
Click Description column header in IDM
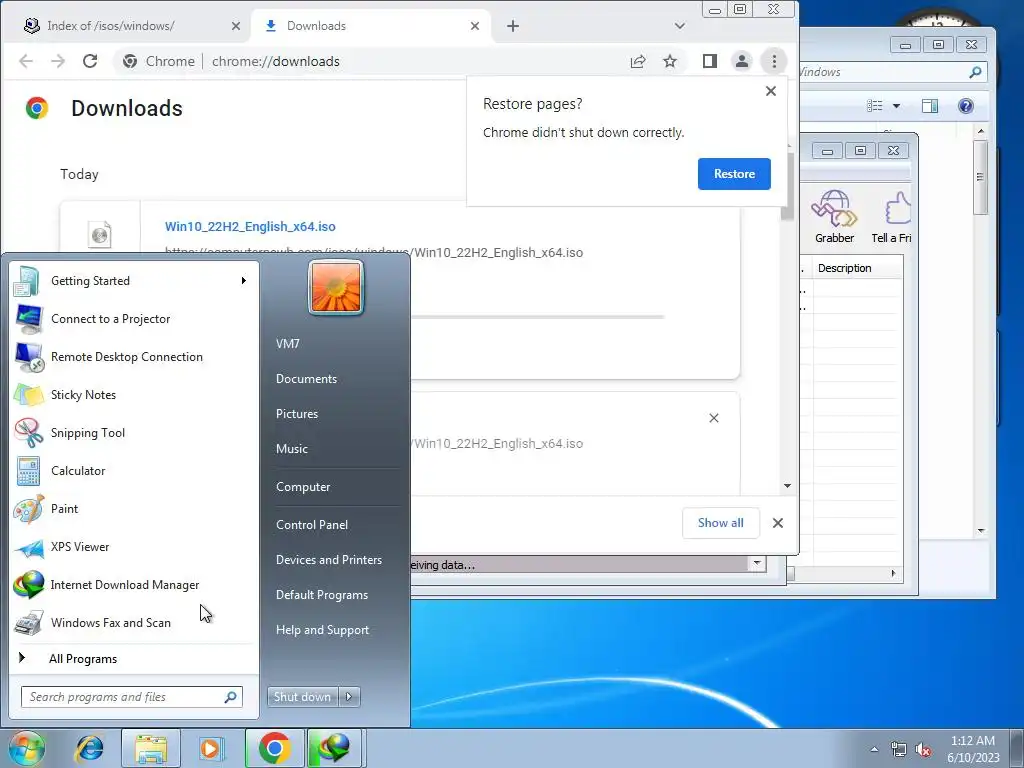click(856, 268)
